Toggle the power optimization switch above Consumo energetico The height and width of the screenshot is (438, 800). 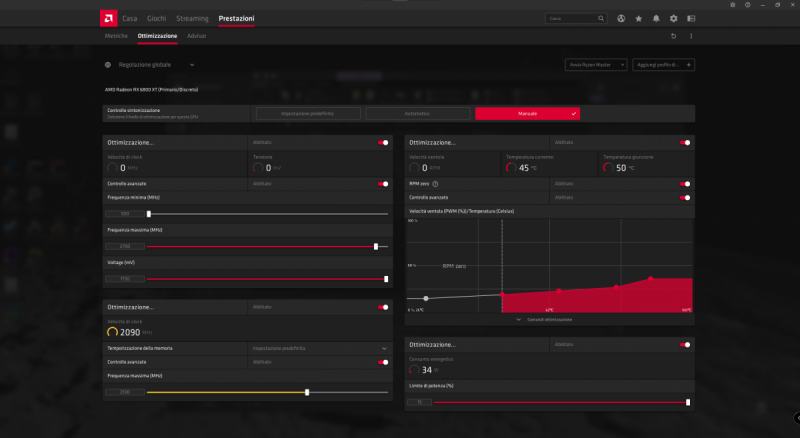pos(685,343)
